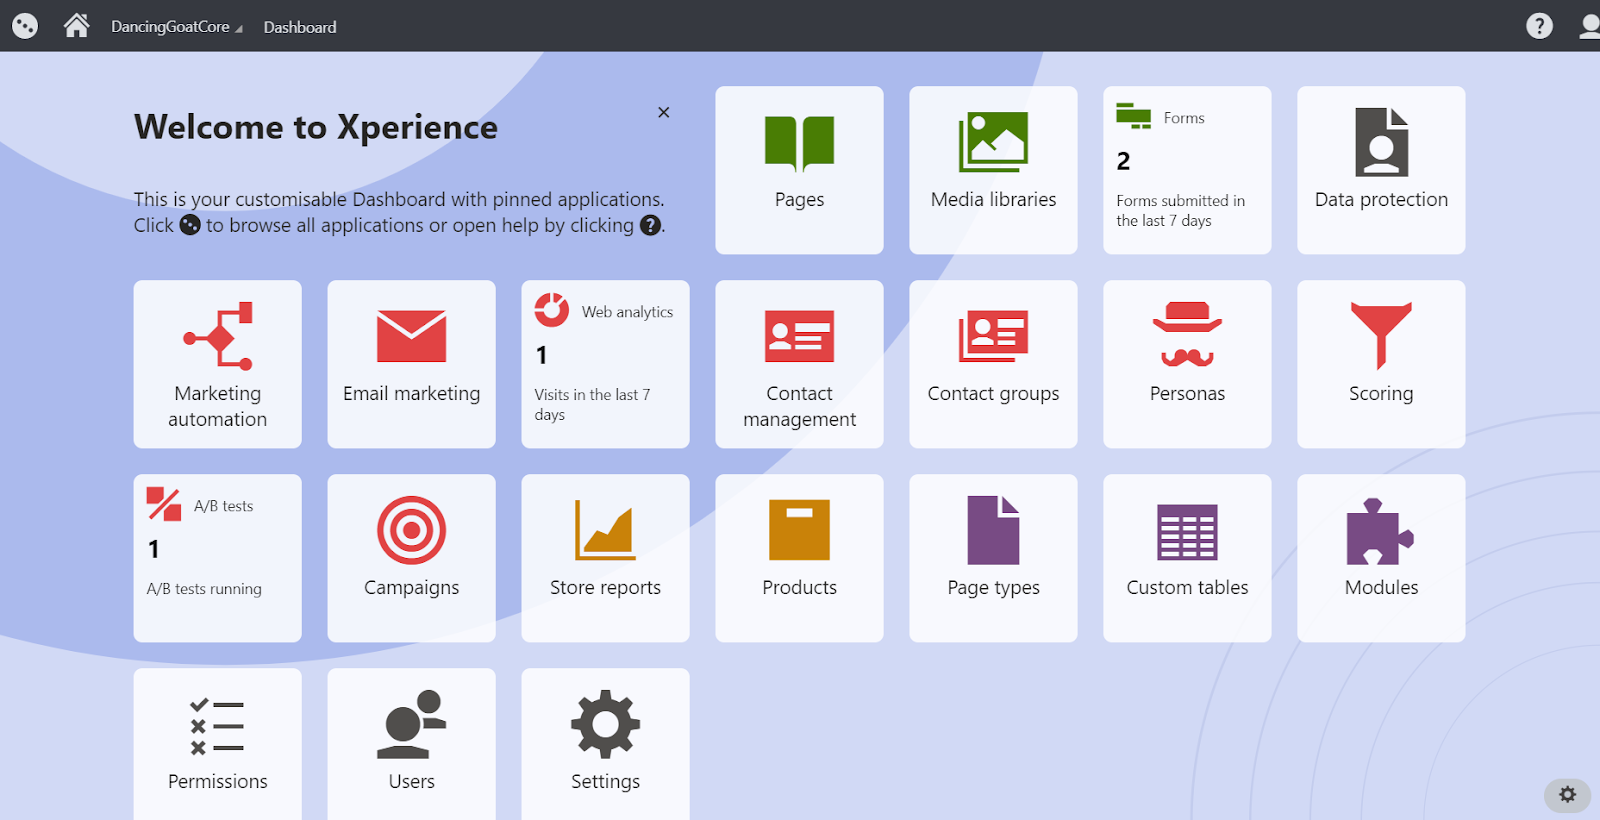Open the Modules application tile

coord(1381,558)
